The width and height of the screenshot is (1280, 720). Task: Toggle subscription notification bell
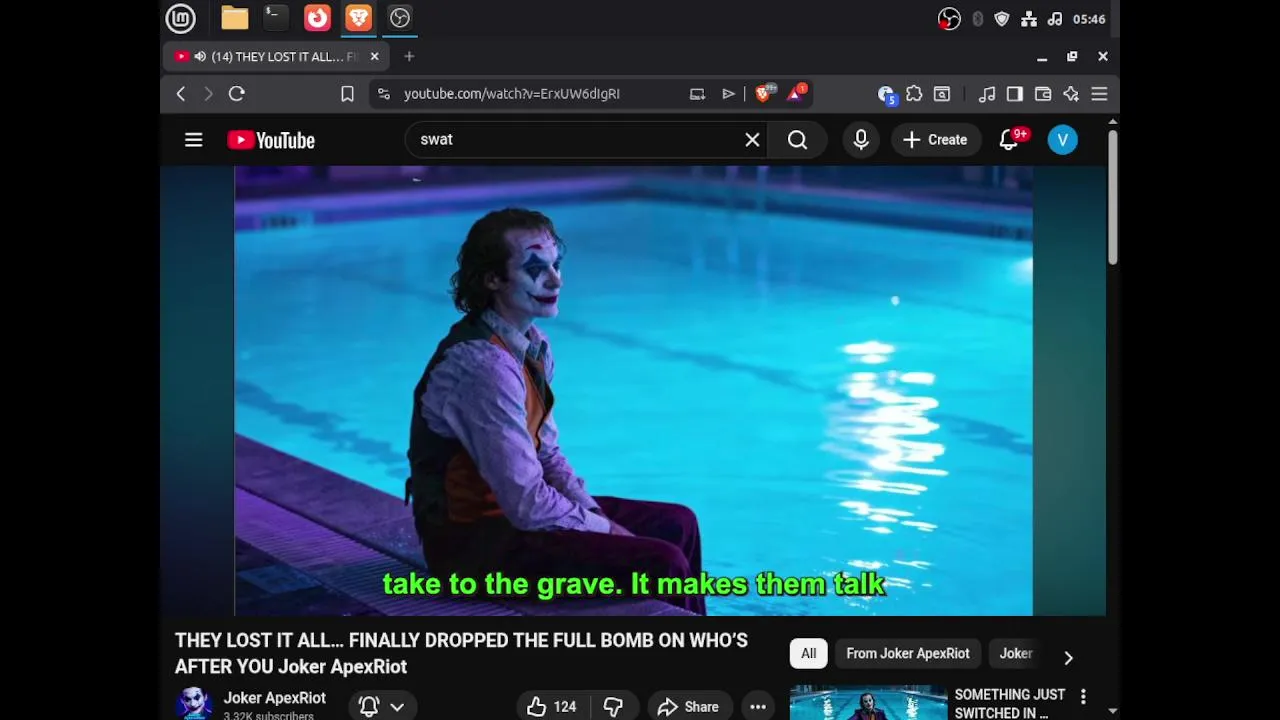coord(369,706)
